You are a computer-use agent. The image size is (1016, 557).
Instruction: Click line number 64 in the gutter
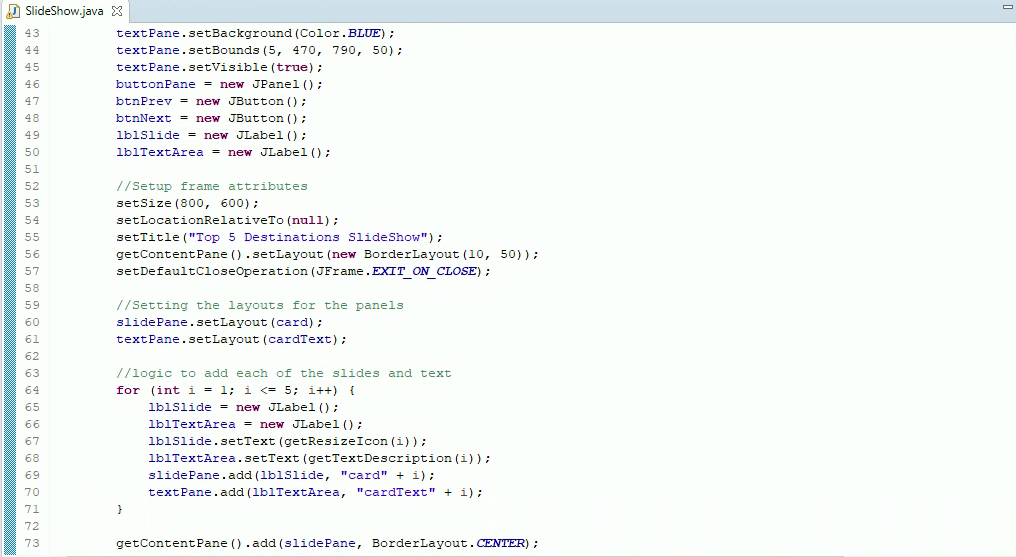[x=32, y=390]
